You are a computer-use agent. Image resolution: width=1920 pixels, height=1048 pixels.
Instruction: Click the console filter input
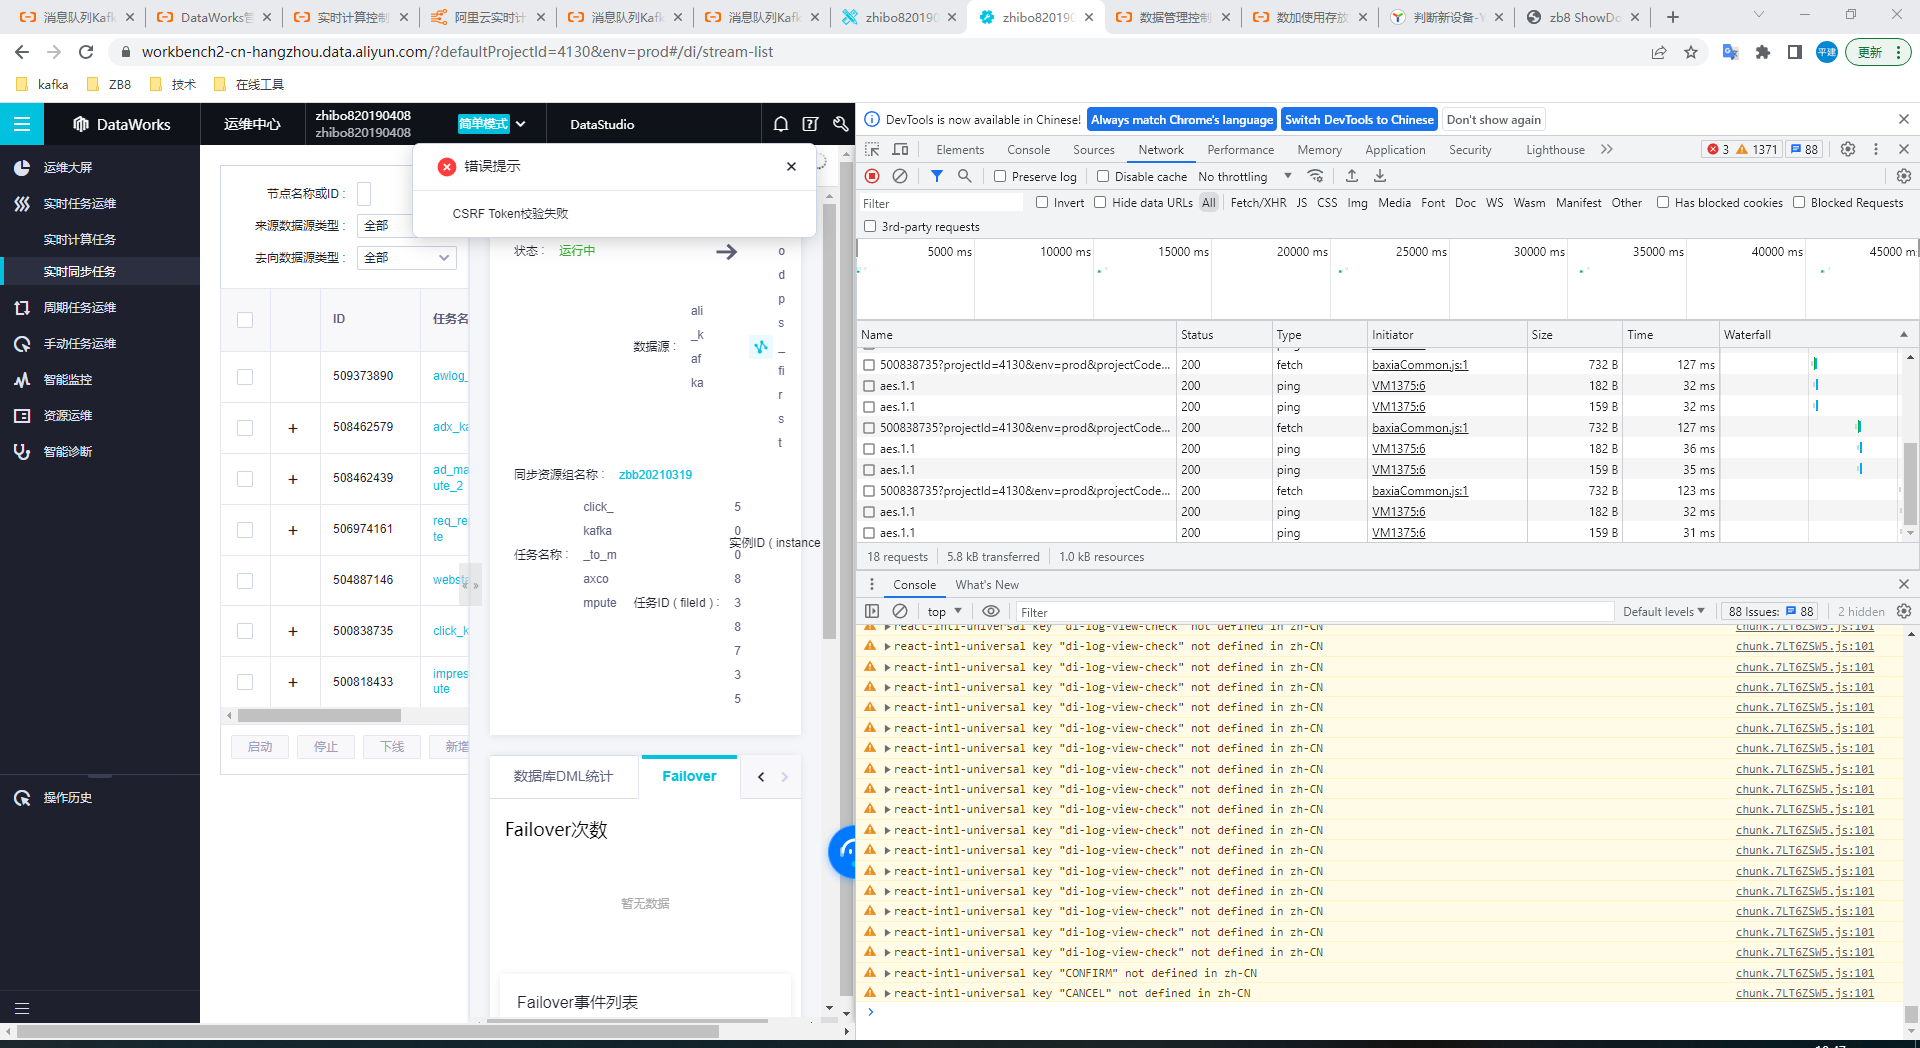(1313, 612)
